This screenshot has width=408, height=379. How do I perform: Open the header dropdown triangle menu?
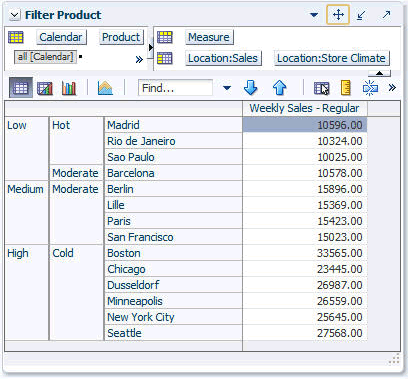pos(314,15)
